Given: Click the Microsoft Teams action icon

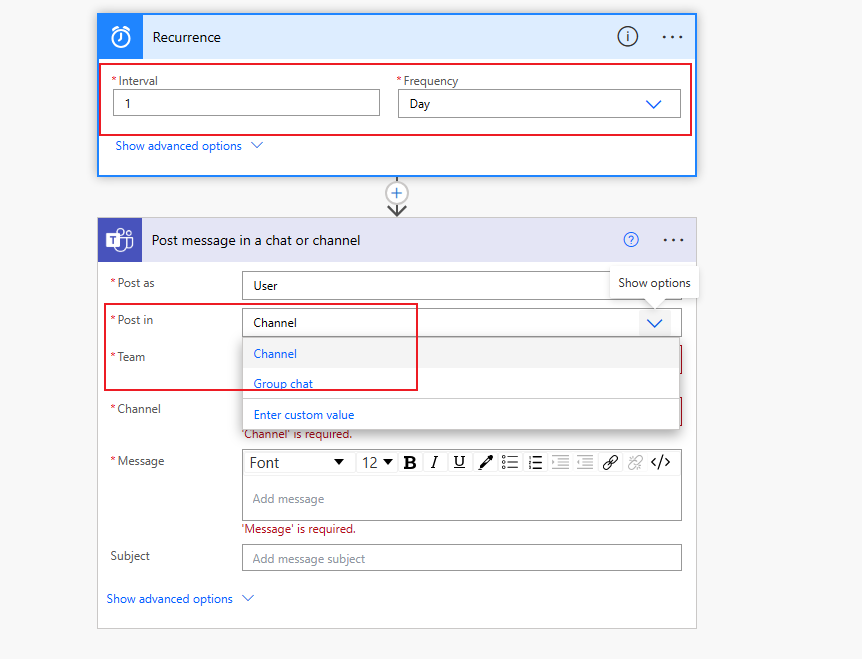Looking at the screenshot, I should (120, 240).
